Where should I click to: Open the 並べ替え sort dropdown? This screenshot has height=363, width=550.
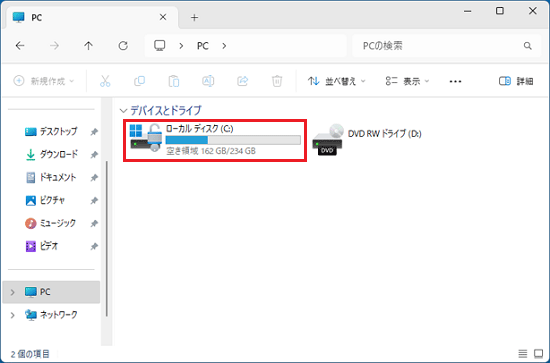click(336, 81)
